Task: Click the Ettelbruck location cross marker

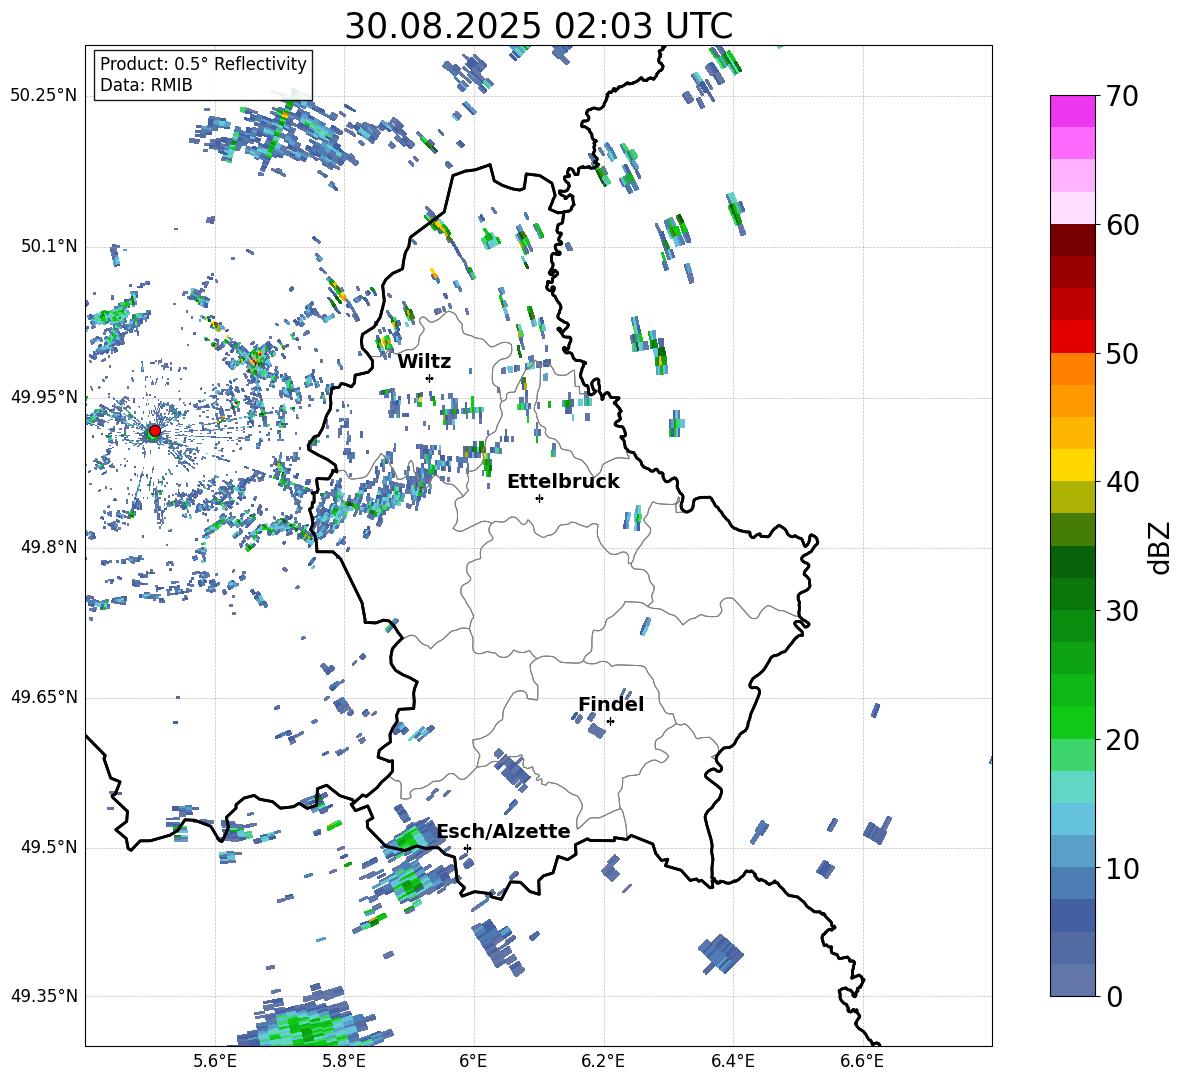Action: click(539, 498)
